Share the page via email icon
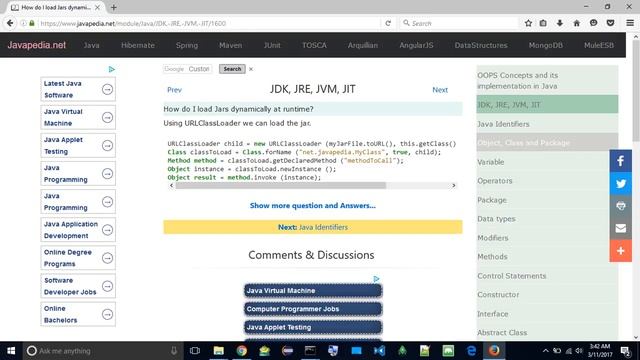The height and width of the screenshot is (360, 640). click(620, 228)
